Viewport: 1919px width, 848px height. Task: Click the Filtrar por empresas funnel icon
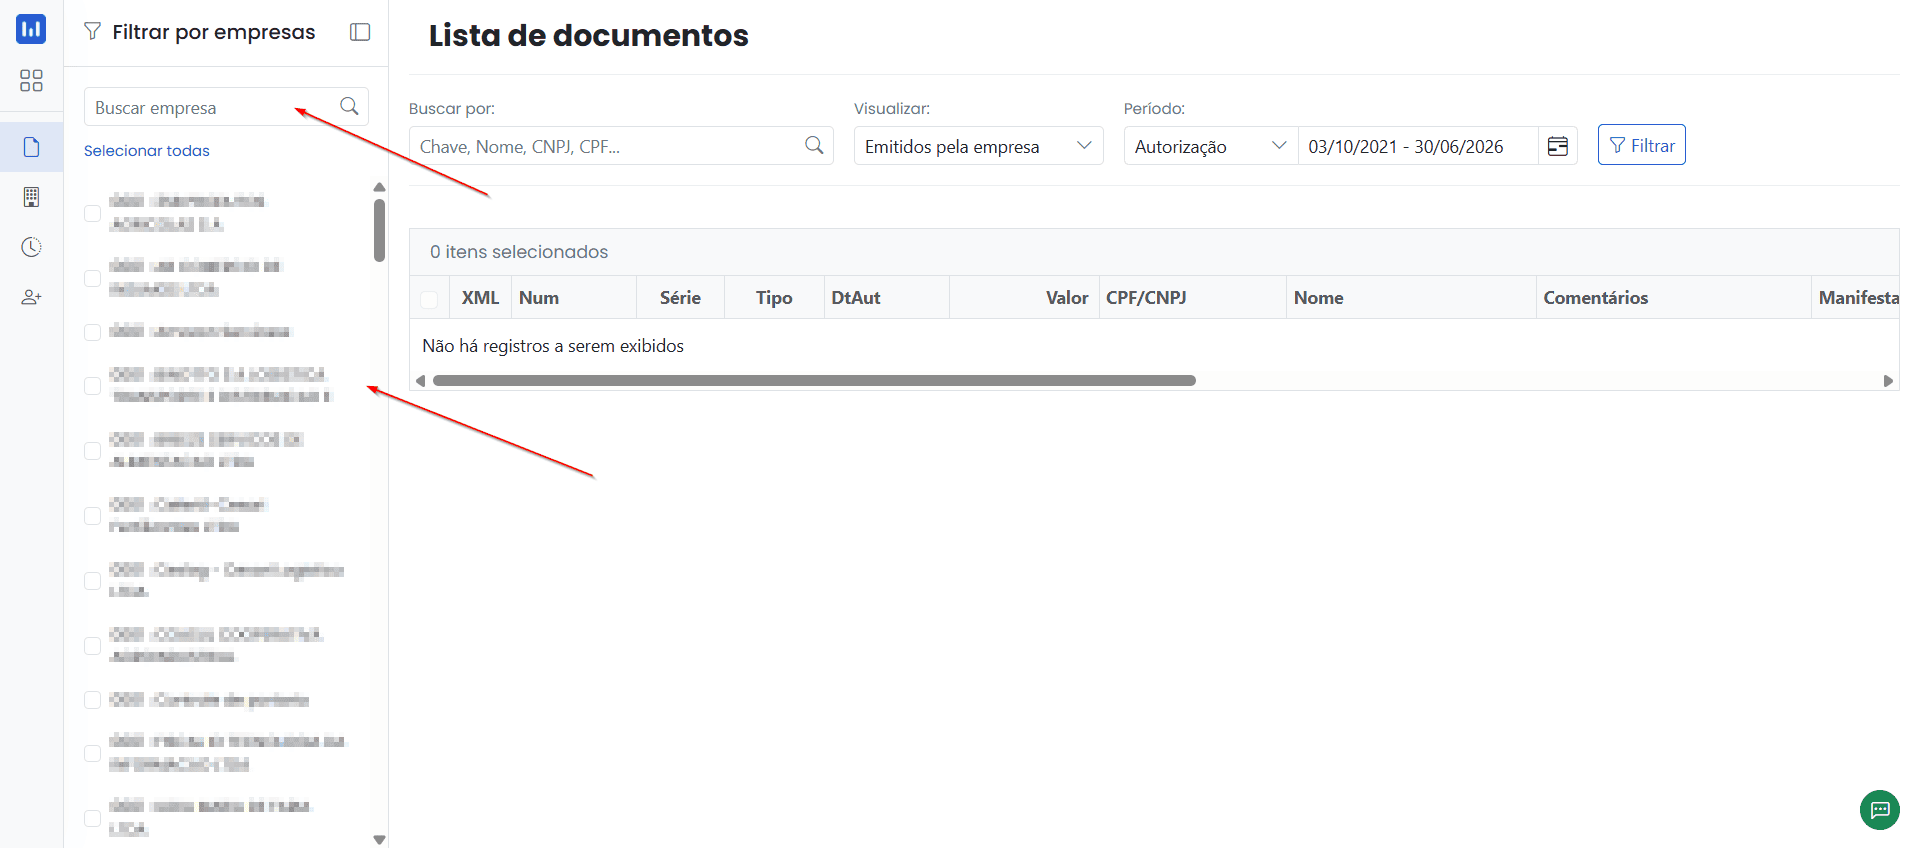[x=93, y=32]
